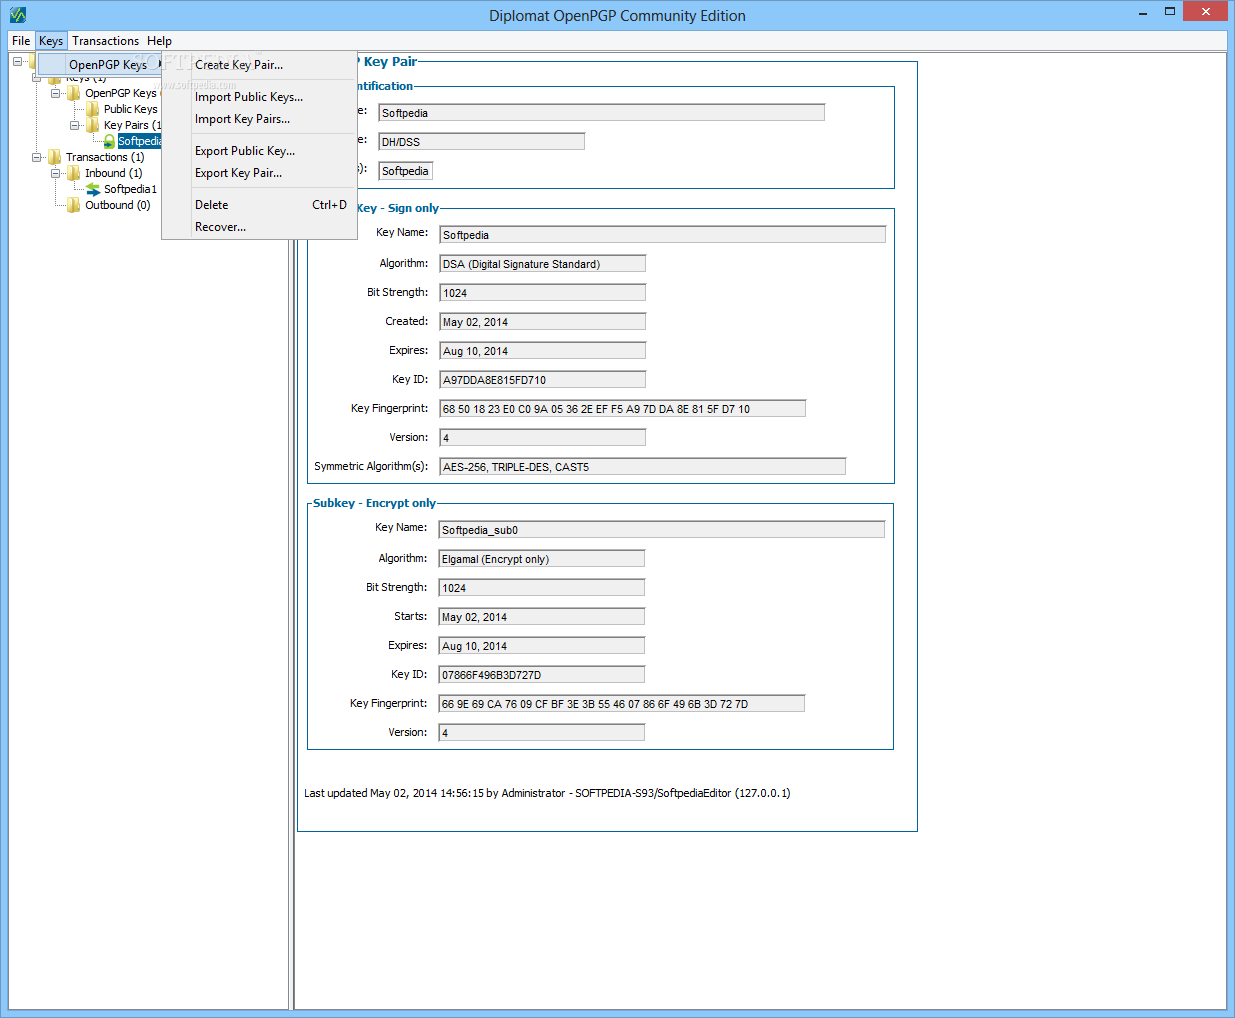Click the DSA Algorithm field
Image resolution: width=1235 pixels, height=1018 pixels.
[x=542, y=264]
